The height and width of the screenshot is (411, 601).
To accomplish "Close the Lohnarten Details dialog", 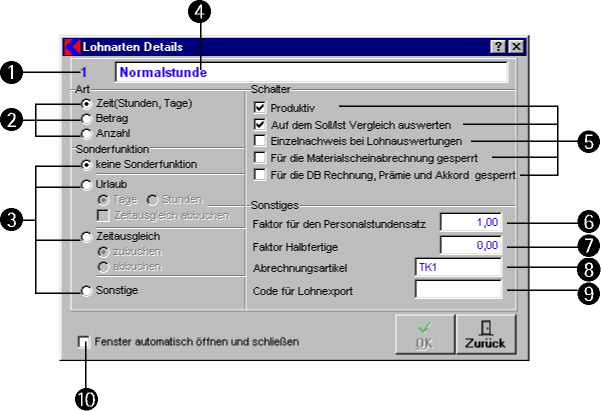I will click(x=514, y=46).
